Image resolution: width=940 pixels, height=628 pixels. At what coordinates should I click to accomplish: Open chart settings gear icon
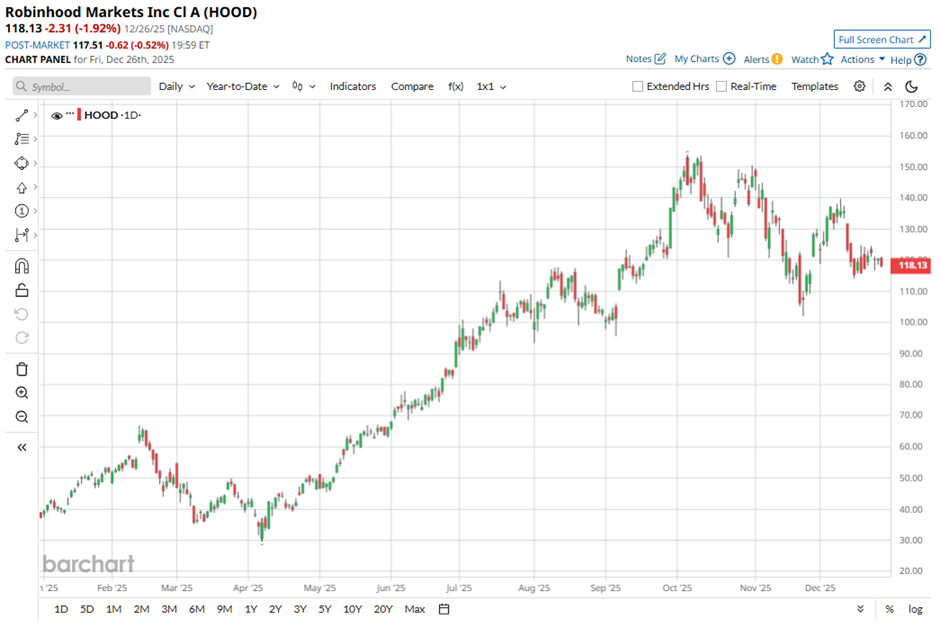pyautogui.click(x=859, y=87)
